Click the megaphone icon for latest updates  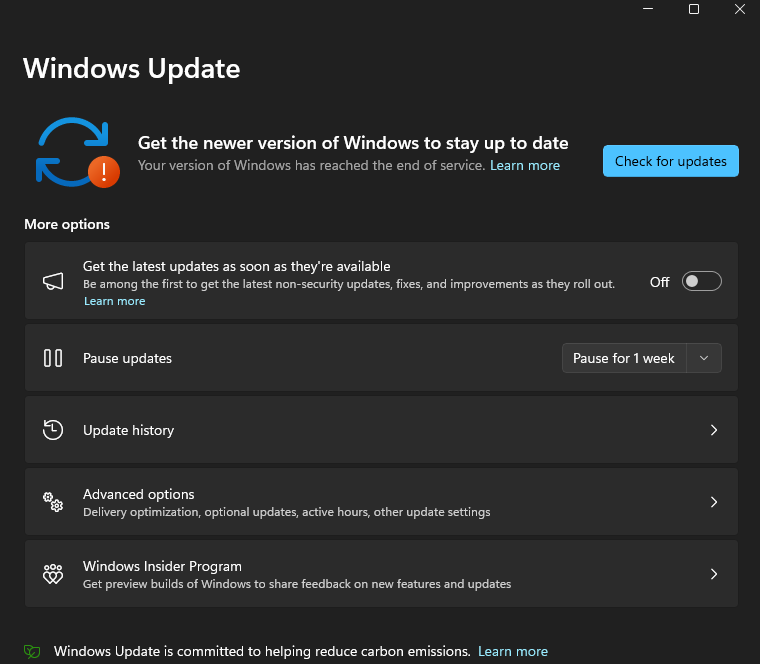(53, 281)
